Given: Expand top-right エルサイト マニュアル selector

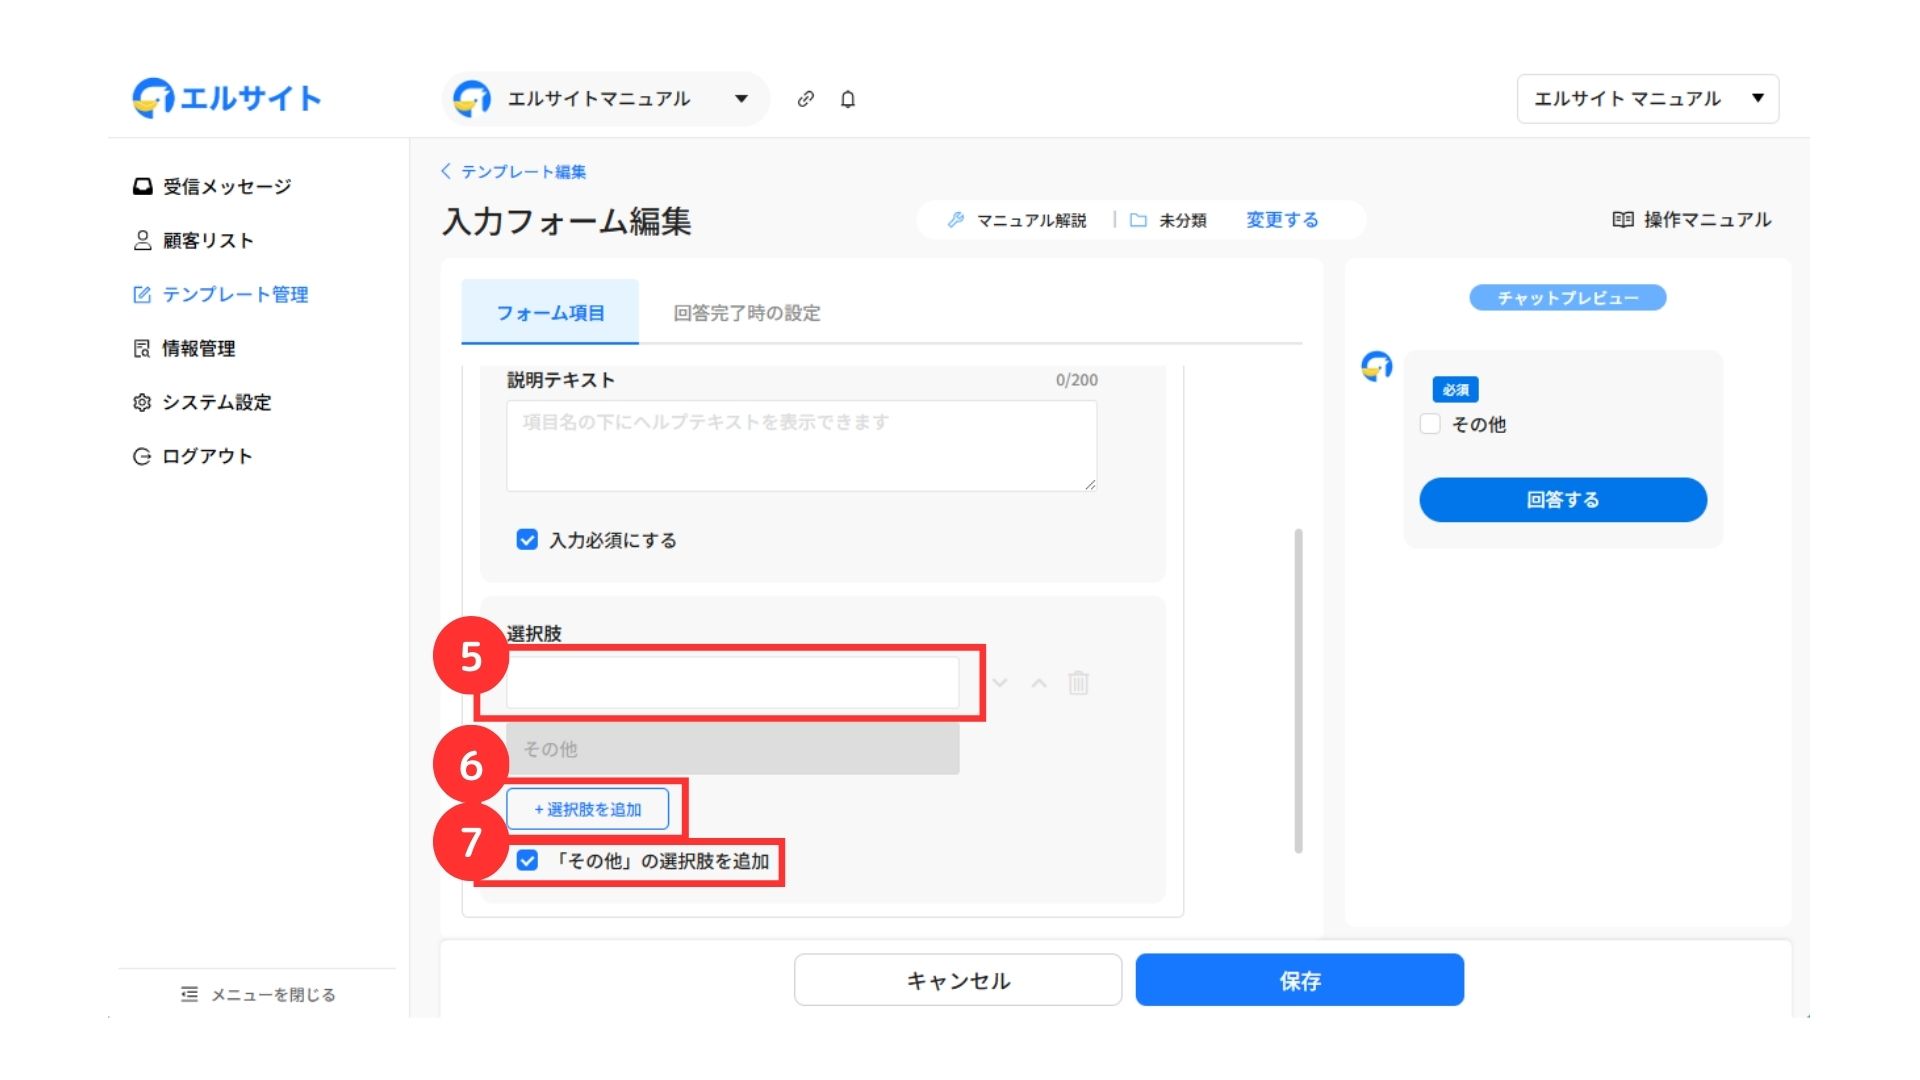Looking at the screenshot, I should 1647,99.
